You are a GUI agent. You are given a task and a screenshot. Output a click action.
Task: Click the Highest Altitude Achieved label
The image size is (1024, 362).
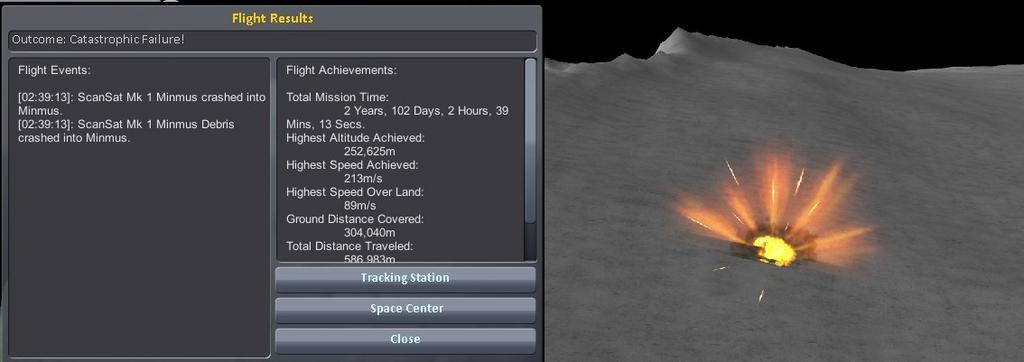pyautogui.click(x=355, y=138)
